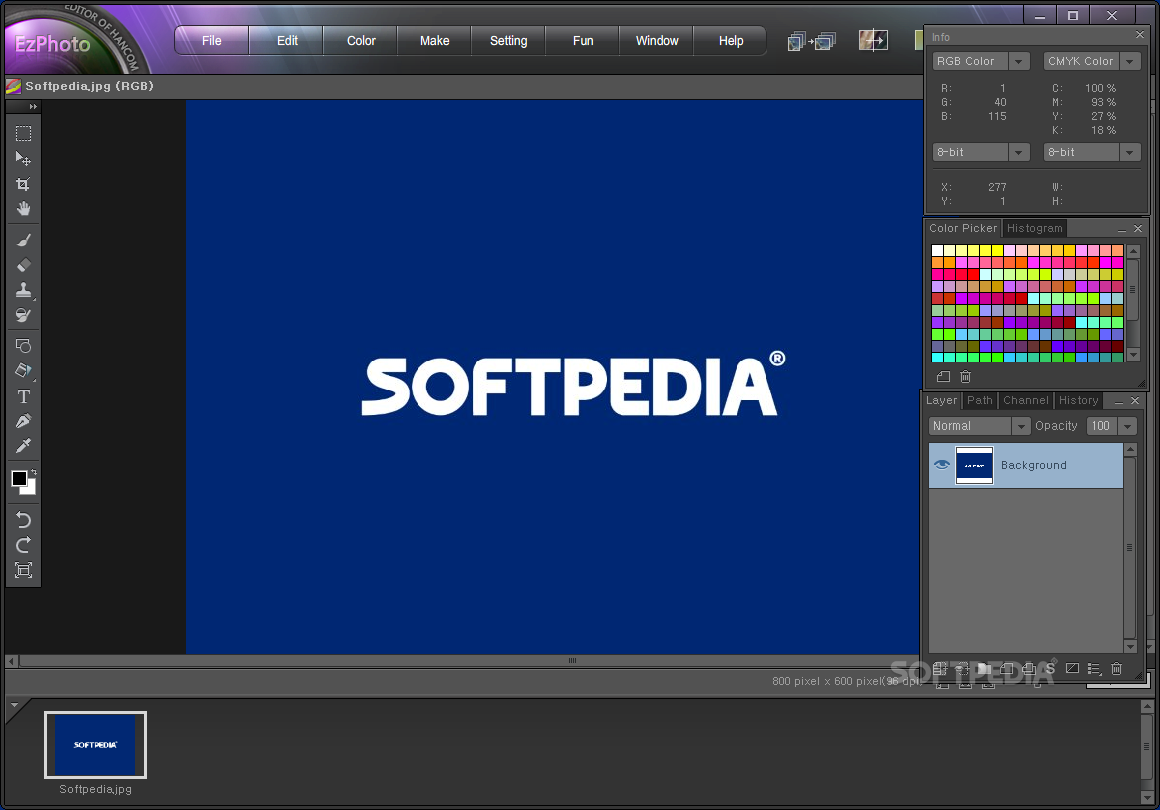This screenshot has height=810, width=1160.
Task: Expand the toolbox with double-arrow
Action: click(33, 107)
